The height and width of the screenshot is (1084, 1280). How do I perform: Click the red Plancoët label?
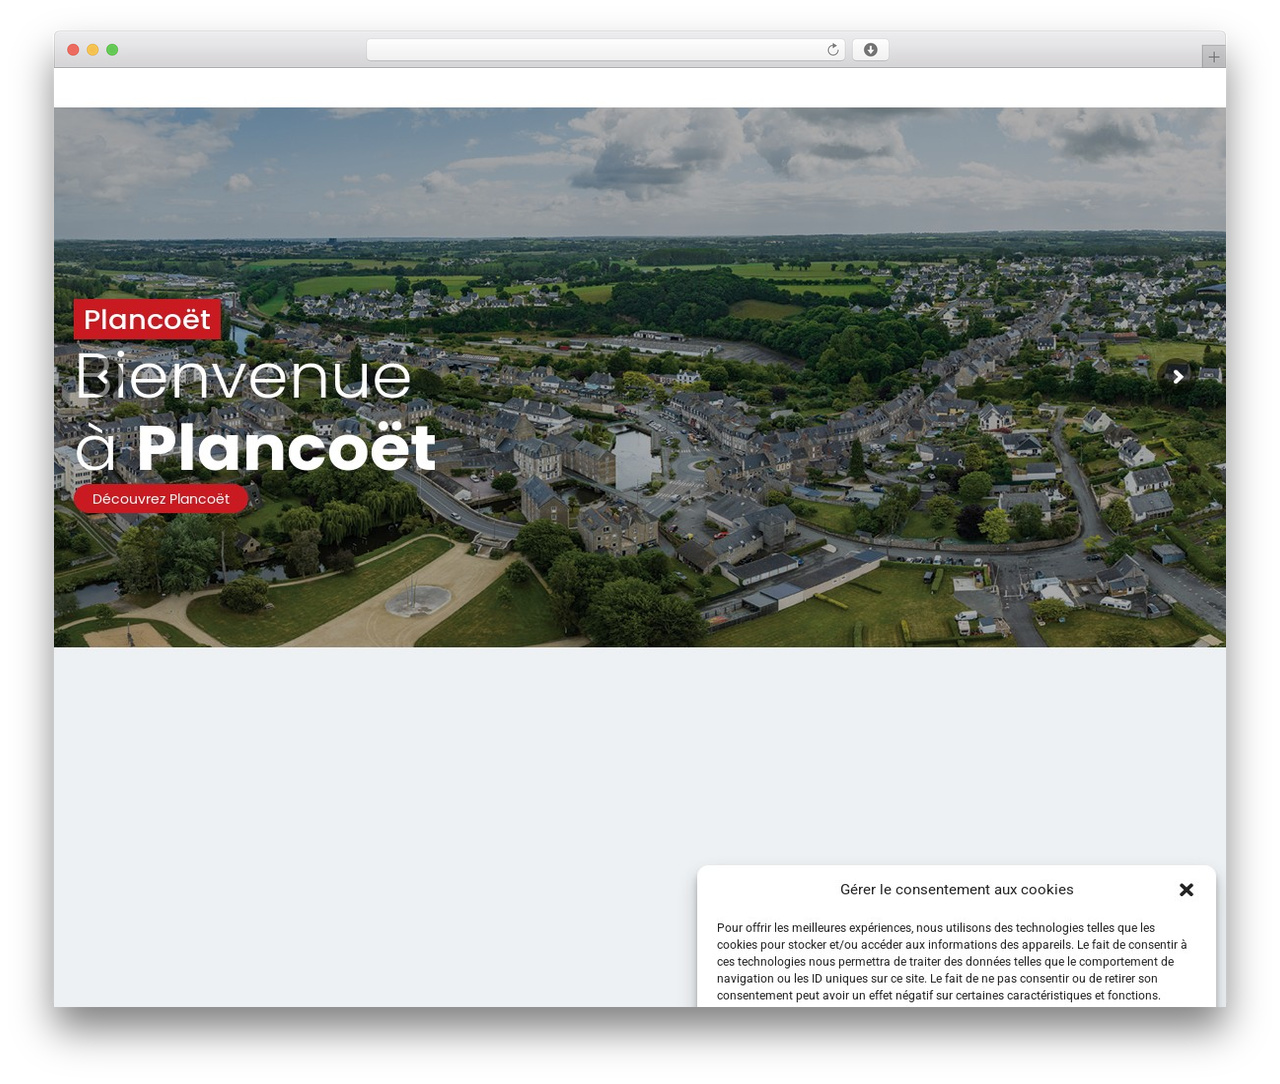147,319
